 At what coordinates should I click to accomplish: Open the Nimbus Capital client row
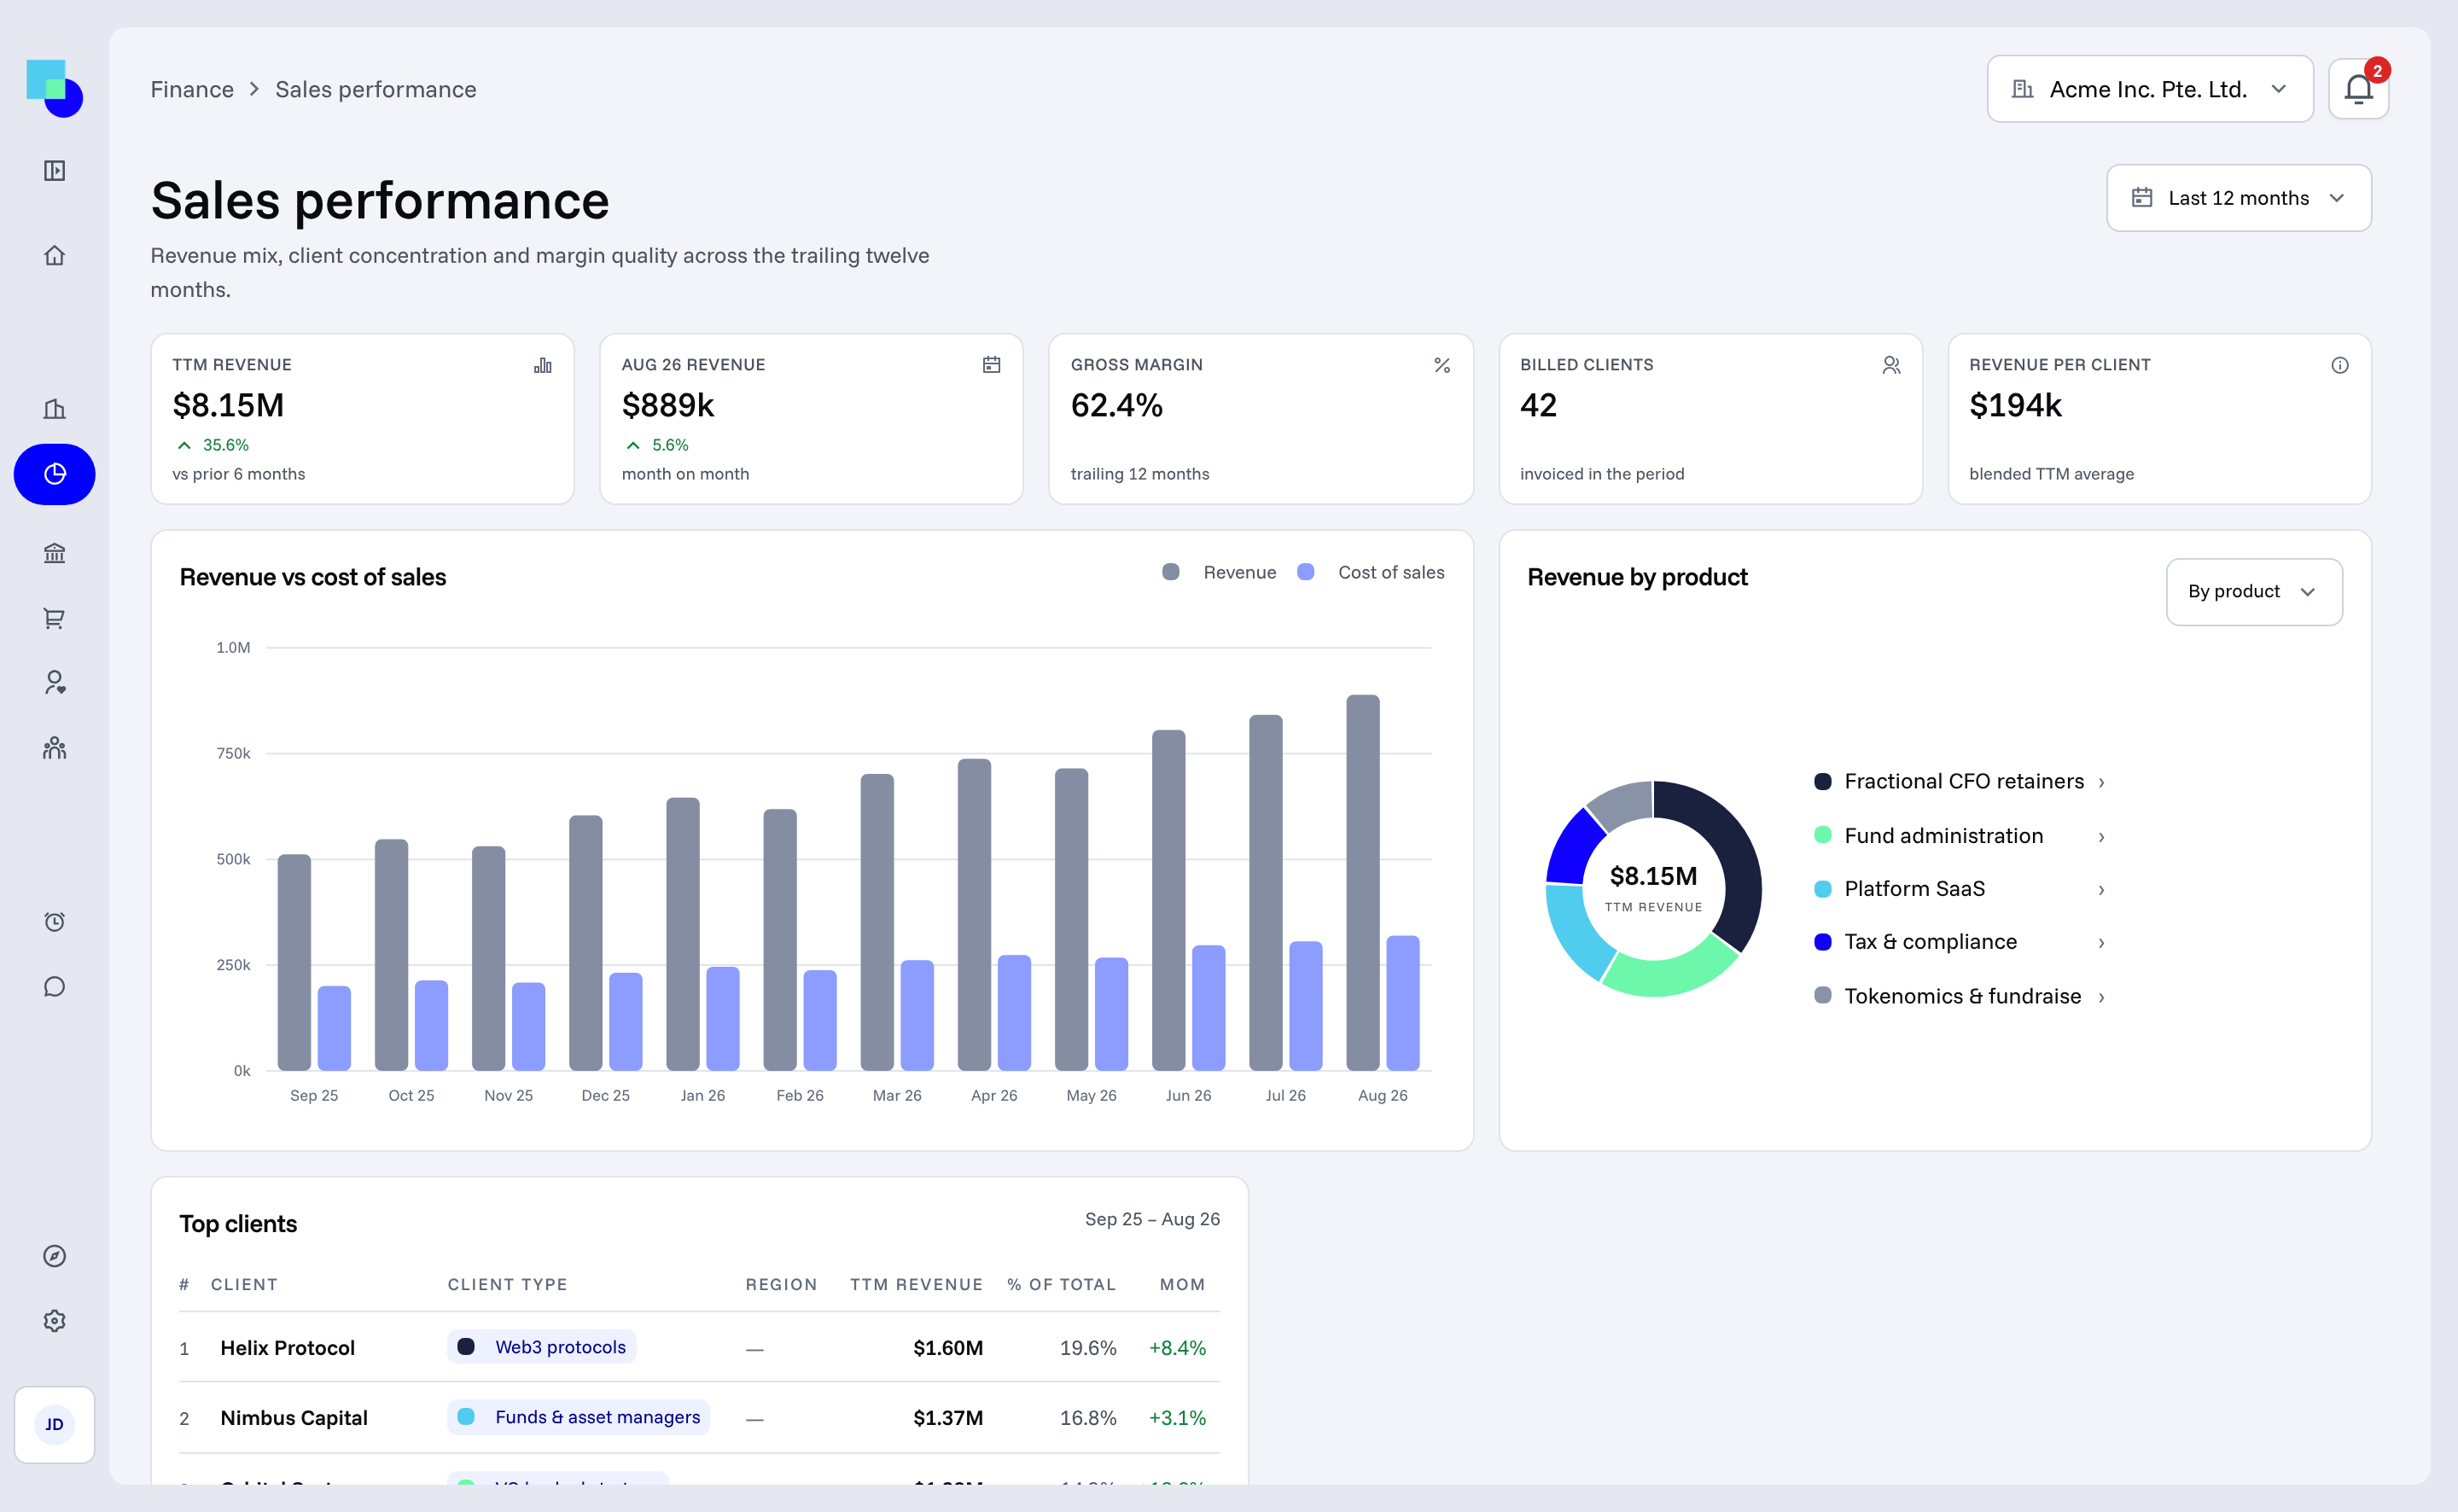click(x=699, y=1417)
